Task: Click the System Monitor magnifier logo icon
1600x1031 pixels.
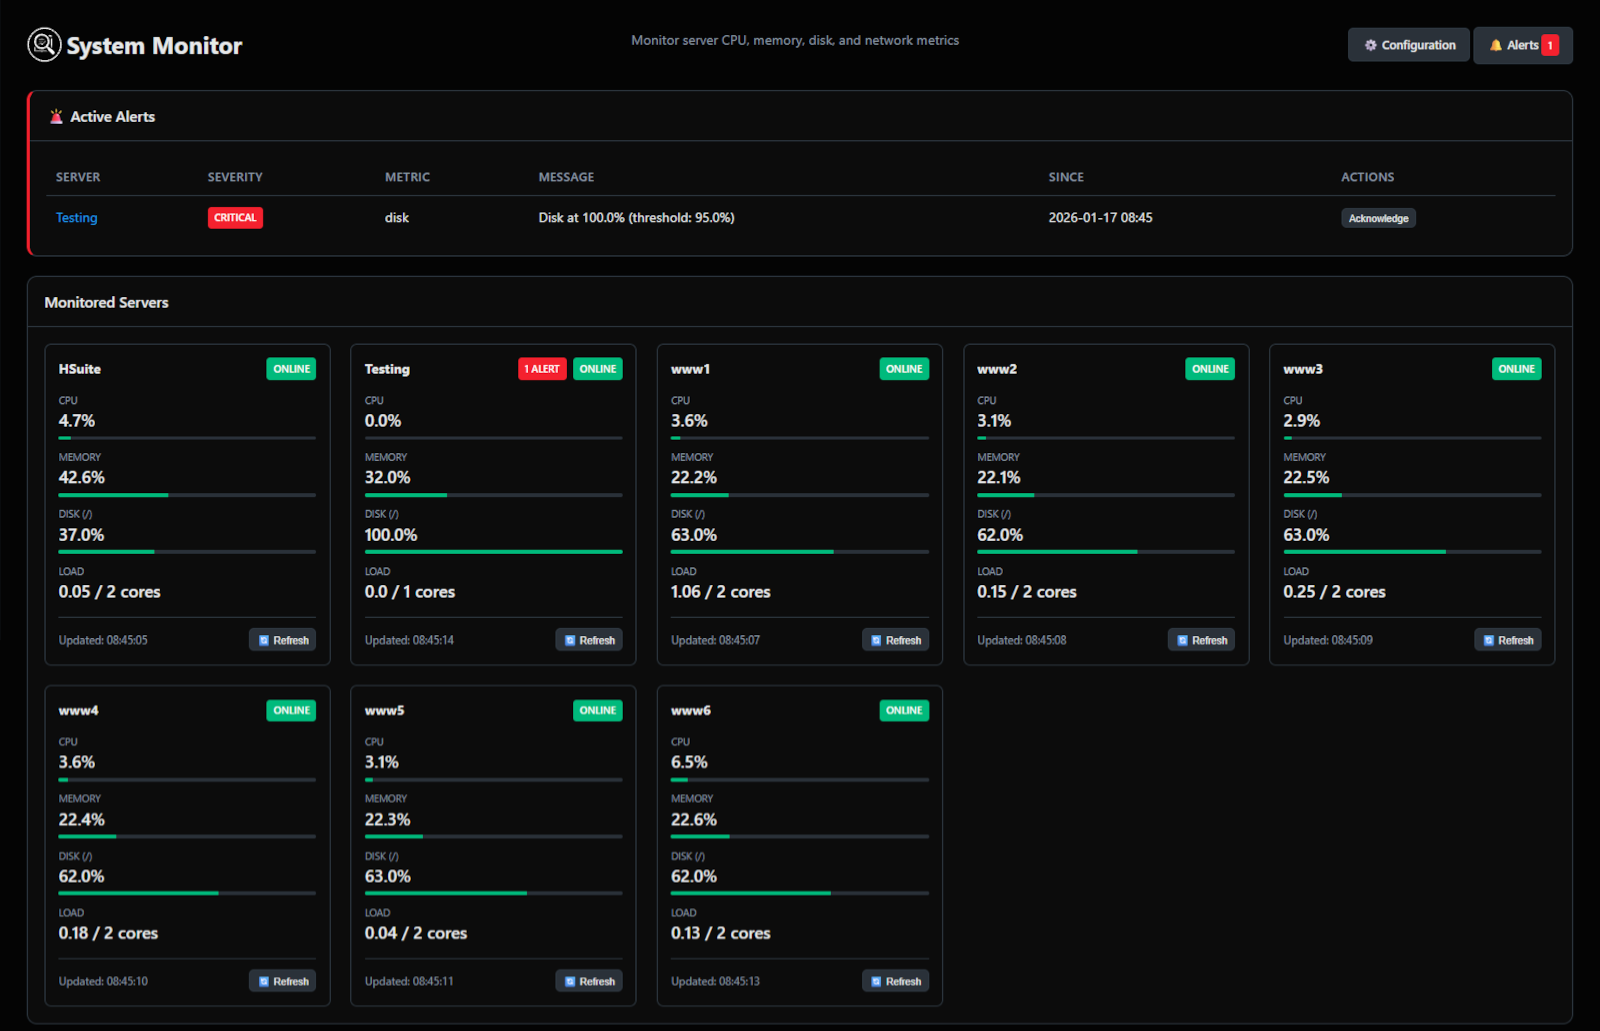Action: point(44,45)
